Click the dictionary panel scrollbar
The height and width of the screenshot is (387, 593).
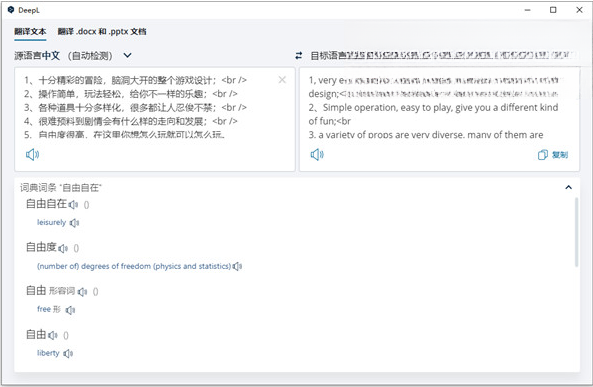click(x=576, y=232)
